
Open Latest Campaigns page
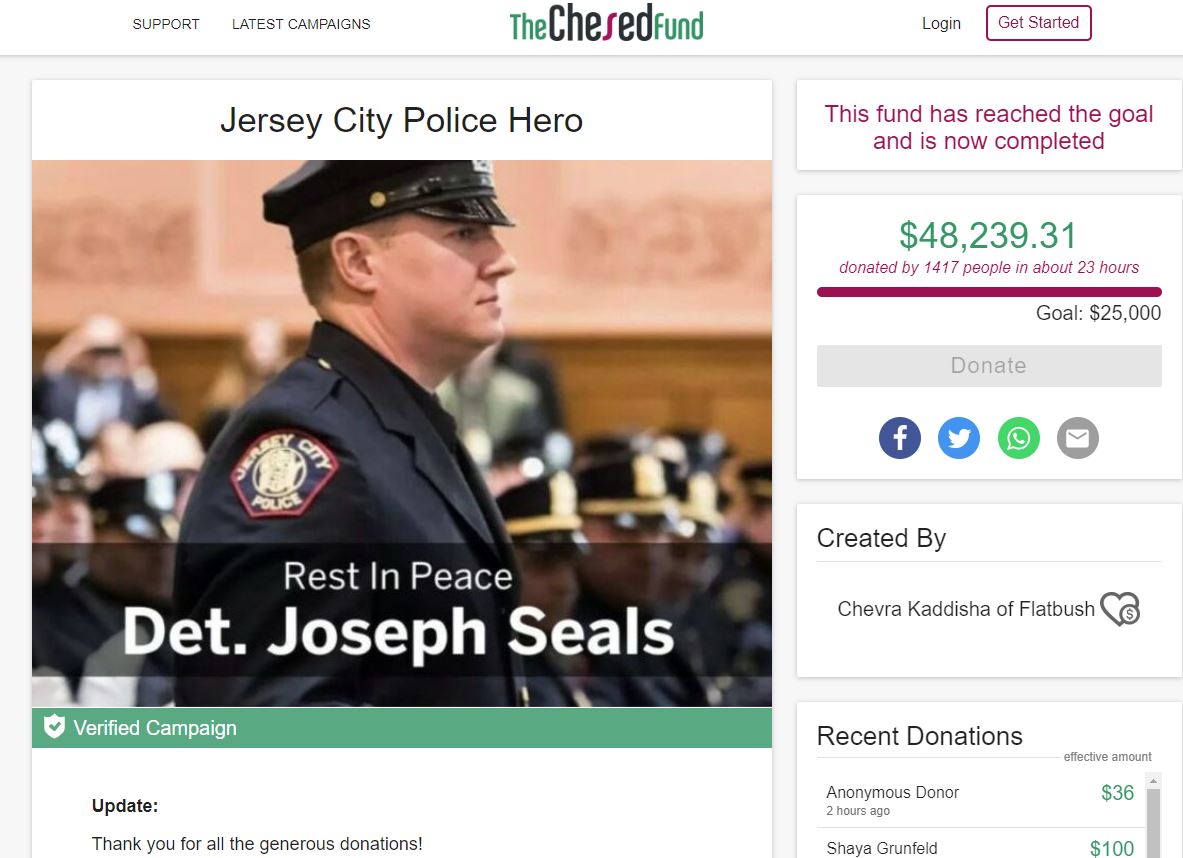(x=301, y=24)
